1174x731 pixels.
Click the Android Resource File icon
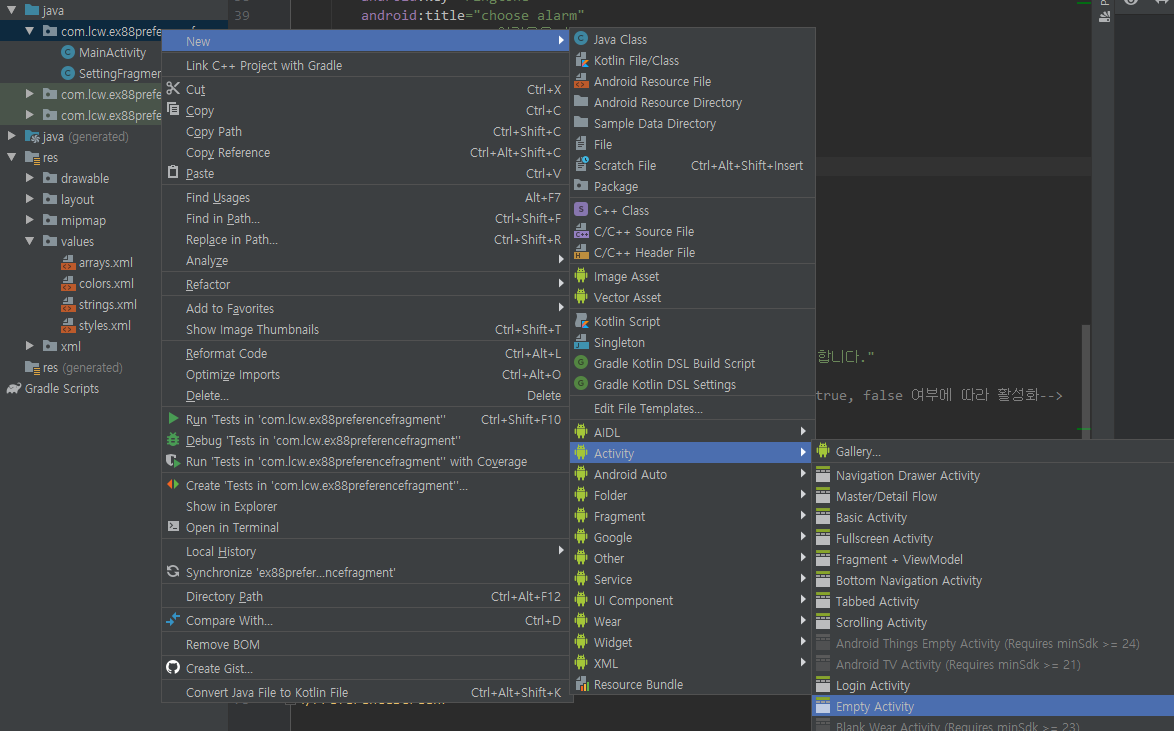(581, 81)
